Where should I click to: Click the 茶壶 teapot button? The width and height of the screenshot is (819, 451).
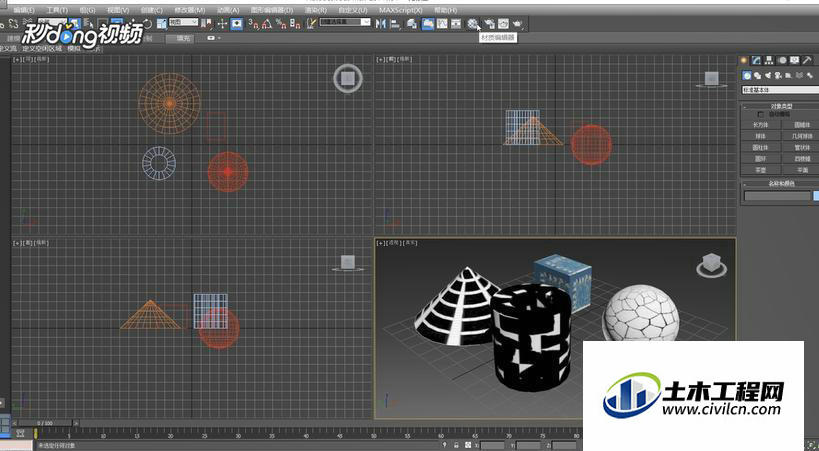760,170
